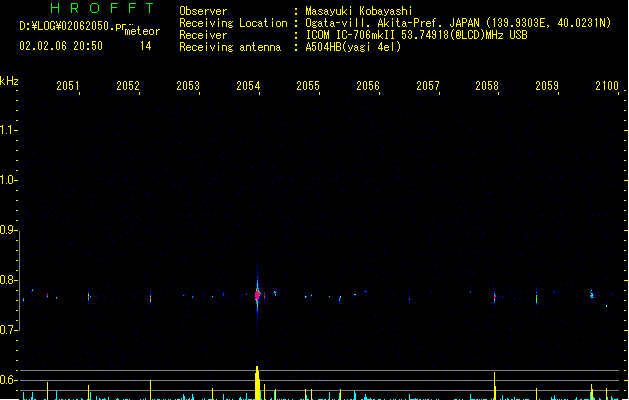Click the 2051 time axis marker
The image size is (629, 400).
click(x=68, y=86)
